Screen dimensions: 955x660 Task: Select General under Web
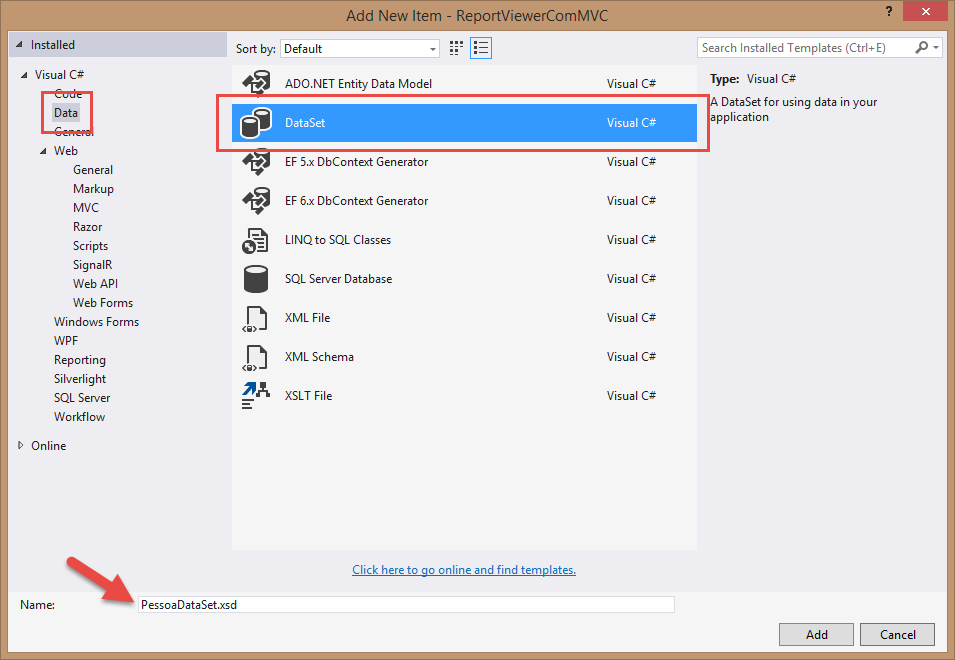(x=93, y=170)
